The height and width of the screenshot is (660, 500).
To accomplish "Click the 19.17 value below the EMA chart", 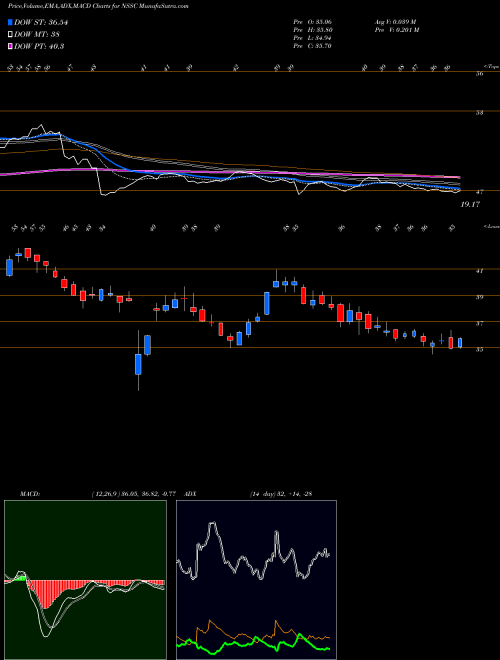I will click(470, 205).
